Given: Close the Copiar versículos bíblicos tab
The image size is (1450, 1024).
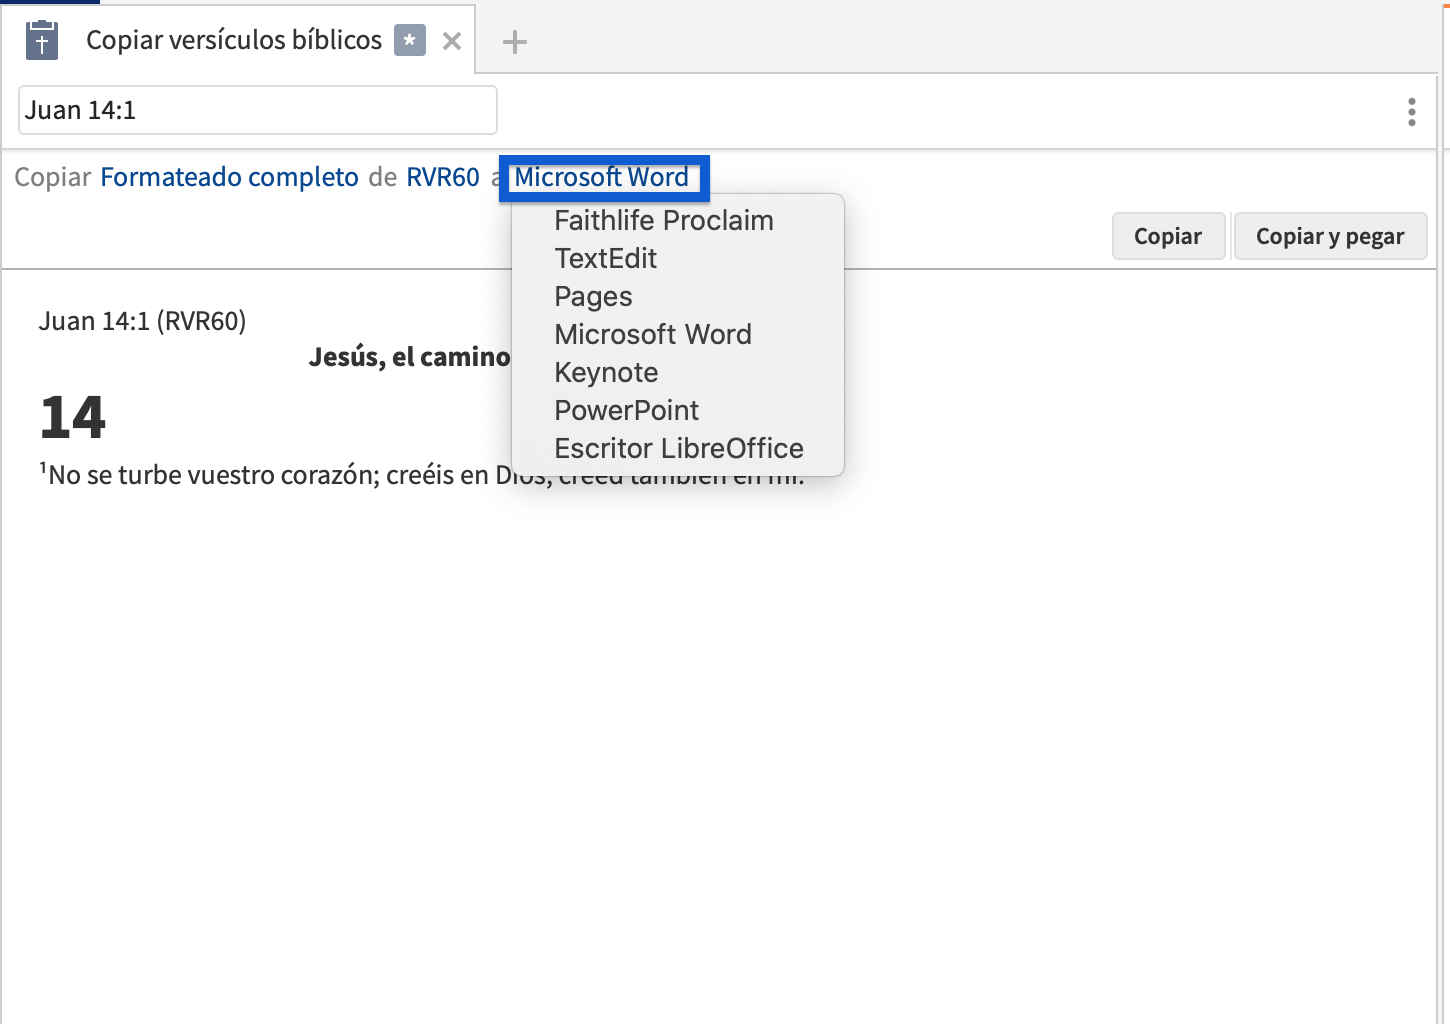Looking at the screenshot, I should pyautogui.click(x=452, y=41).
